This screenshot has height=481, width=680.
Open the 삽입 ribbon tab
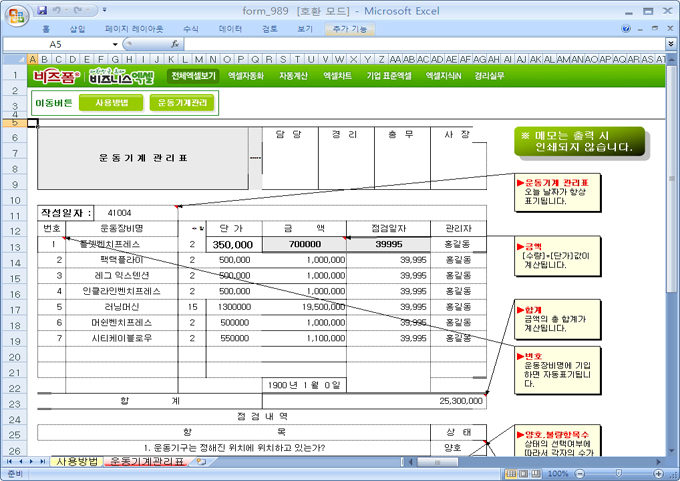77,29
